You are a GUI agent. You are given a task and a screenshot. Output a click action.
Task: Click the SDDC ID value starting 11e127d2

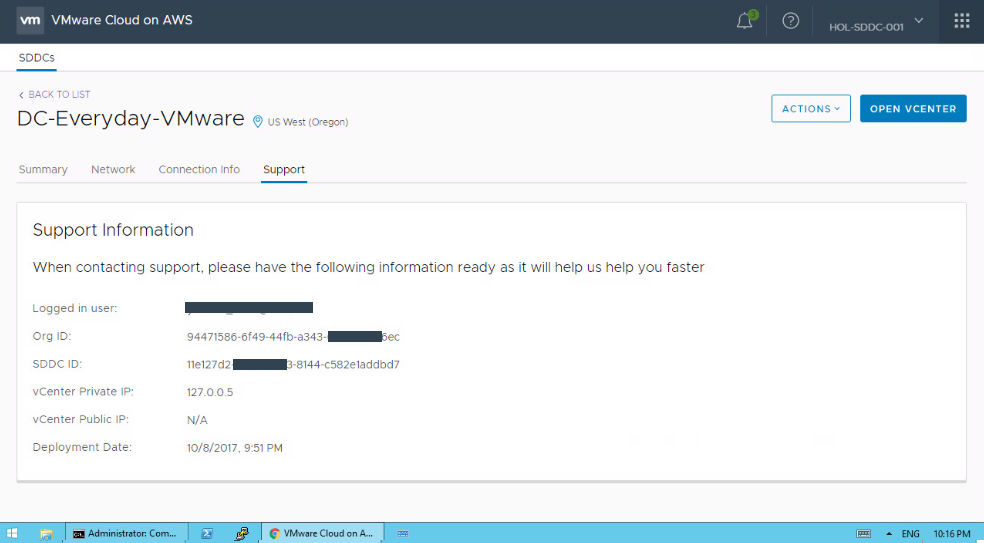(x=293, y=365)
